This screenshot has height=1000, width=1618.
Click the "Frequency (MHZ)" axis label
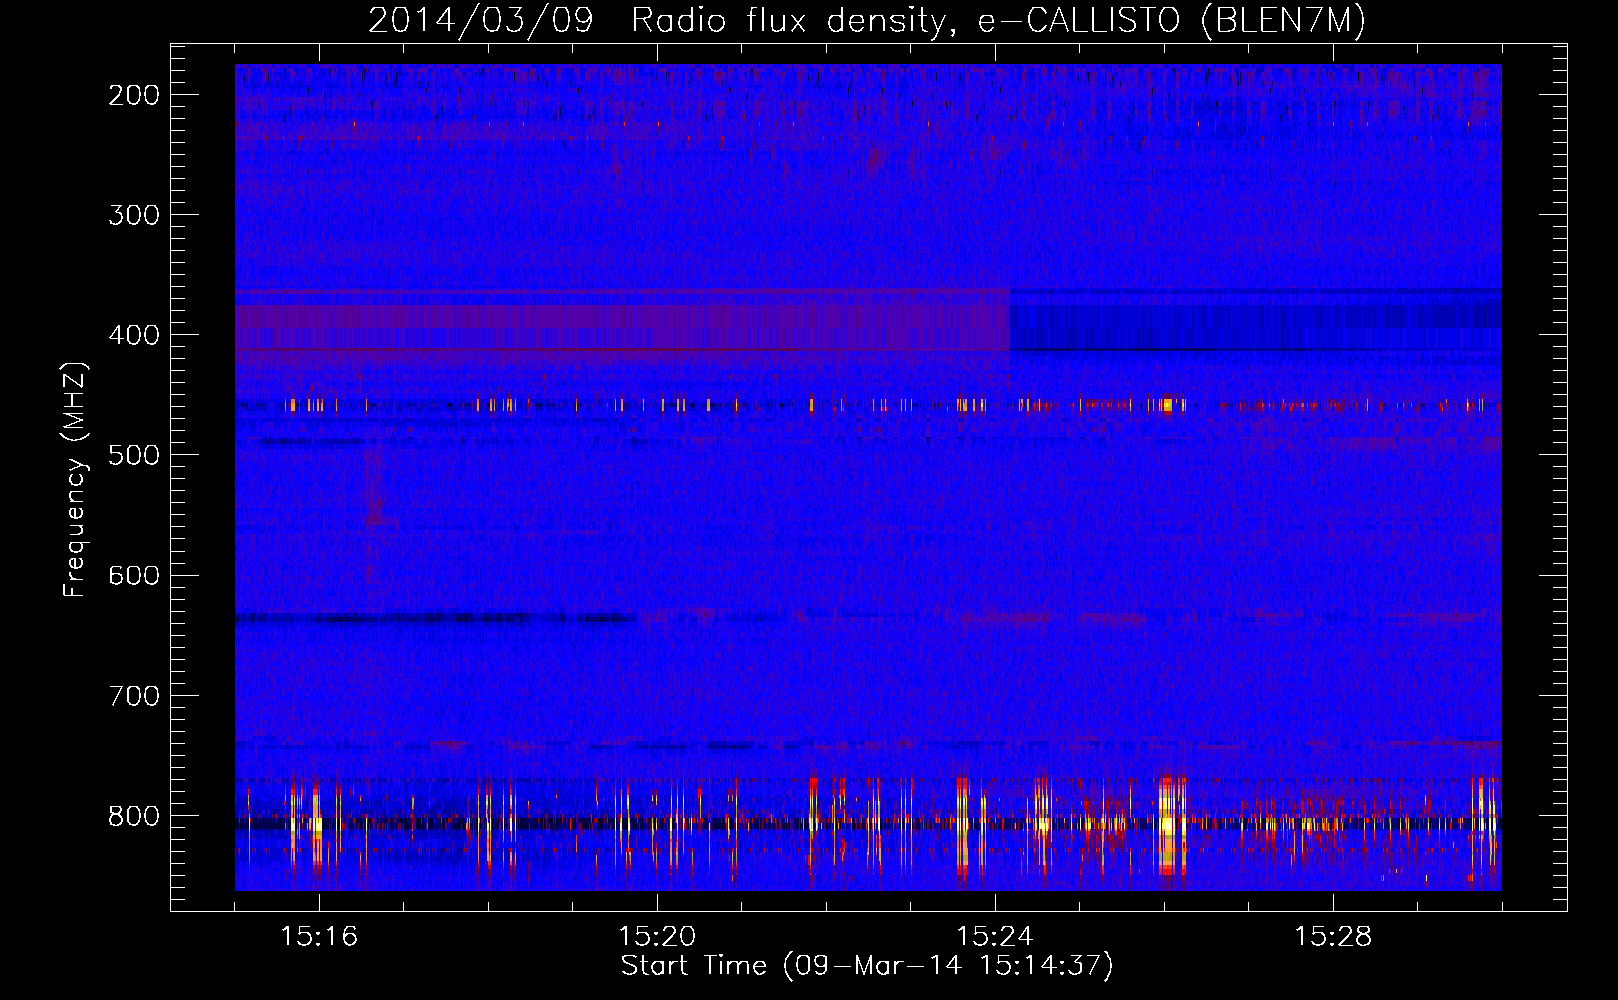75,480
